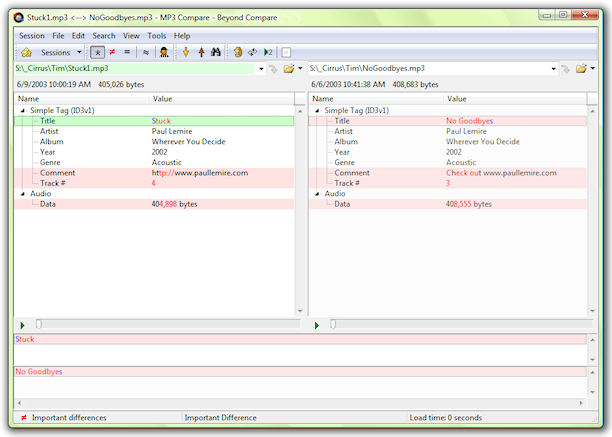Click the right playback position slider thumb

pyautogui.click(x=333, y=324)
